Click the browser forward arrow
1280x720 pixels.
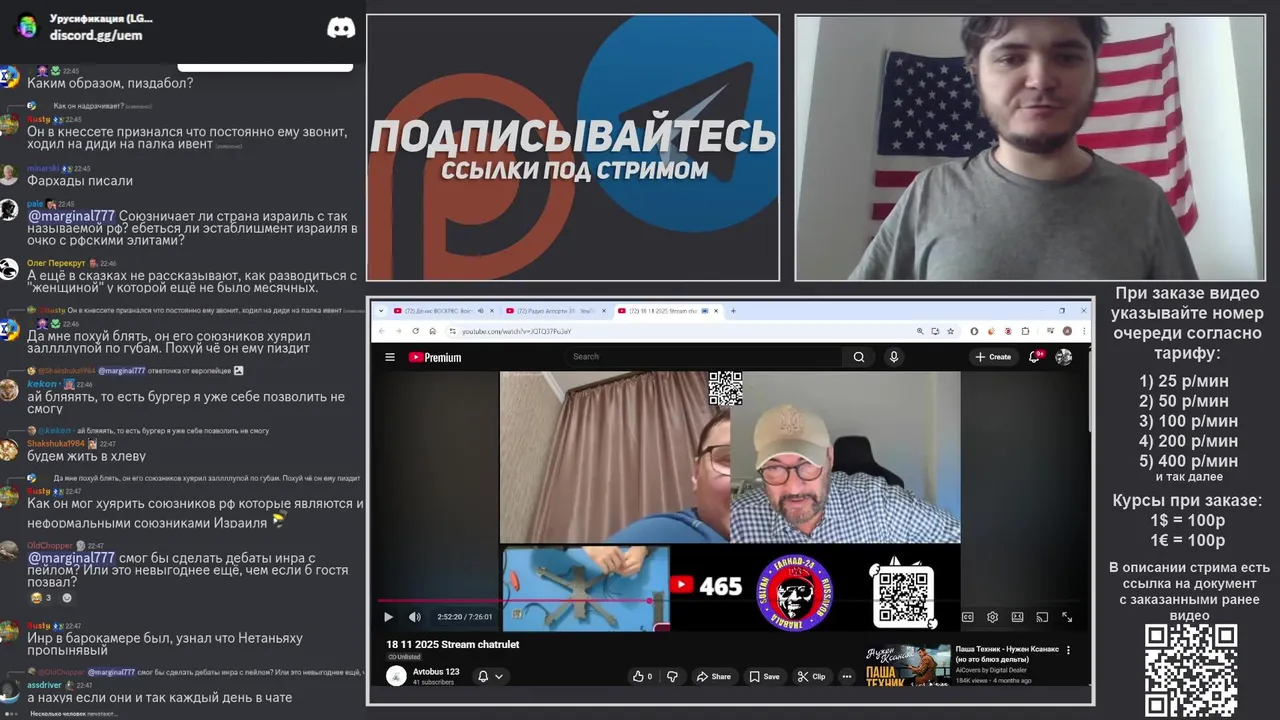tap(400, 331)
